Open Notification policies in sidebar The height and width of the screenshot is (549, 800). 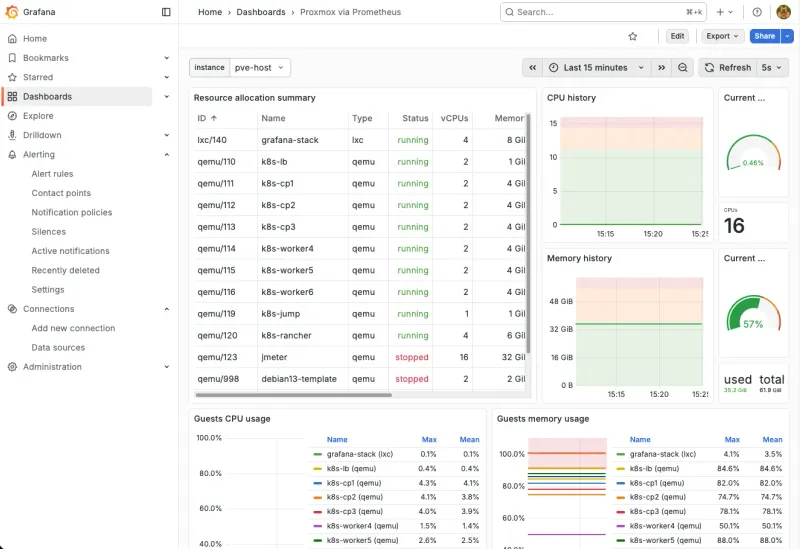[72, 213]
